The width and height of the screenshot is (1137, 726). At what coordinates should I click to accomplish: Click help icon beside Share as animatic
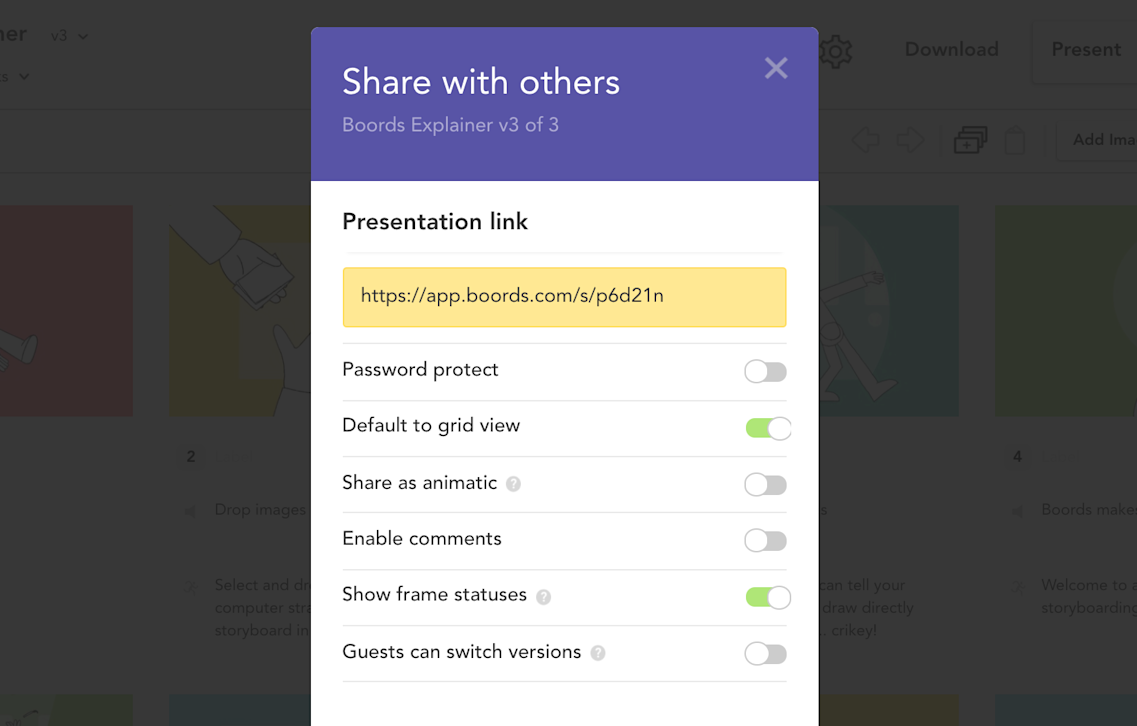coord(513,484)
